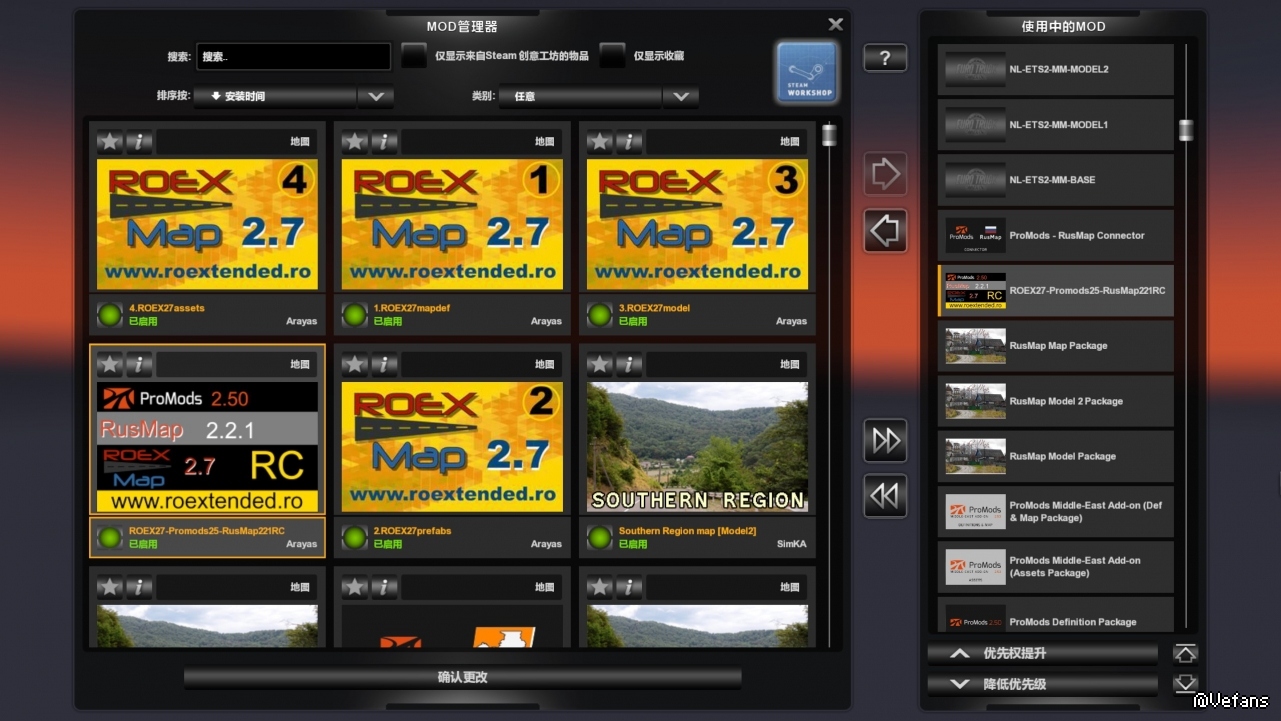Toggle the green status light of 4.ROEX27assets
The image size is (1281, 721).
tap(110, 315)
